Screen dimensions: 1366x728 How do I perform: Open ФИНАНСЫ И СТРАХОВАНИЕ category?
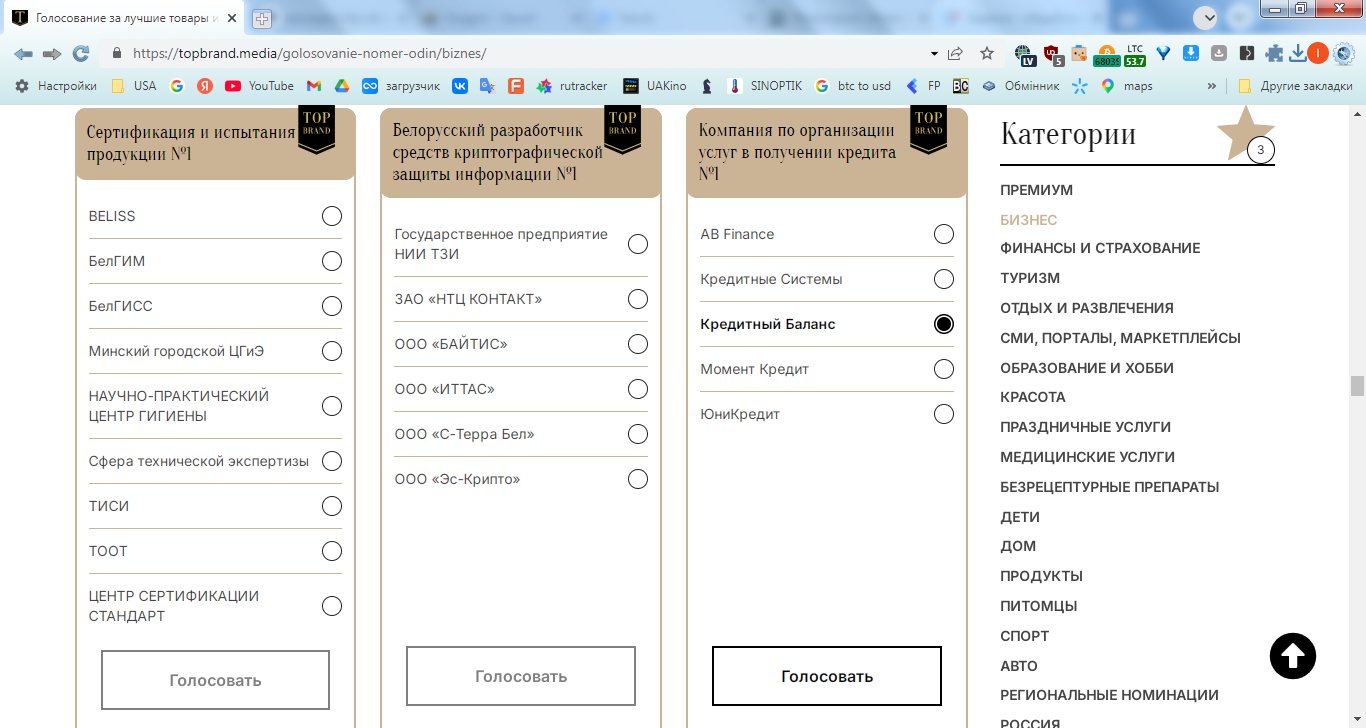click(x=1100, y=248)
